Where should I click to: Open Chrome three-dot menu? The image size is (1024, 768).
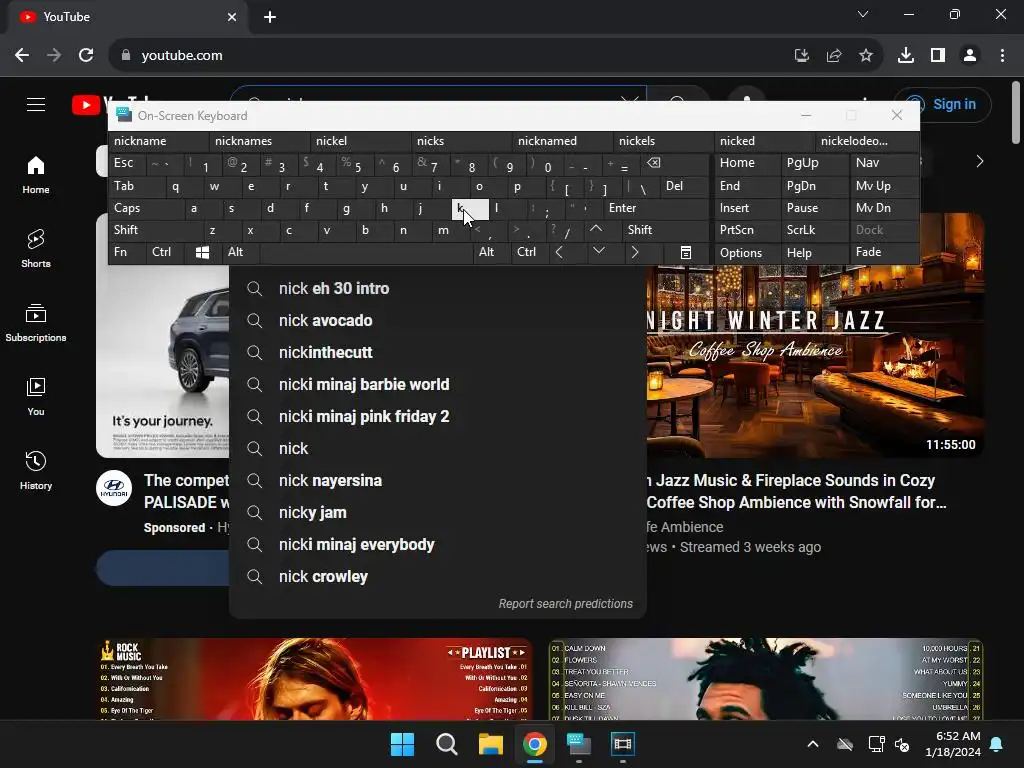pyautogui.click(x=1002, y=56)
